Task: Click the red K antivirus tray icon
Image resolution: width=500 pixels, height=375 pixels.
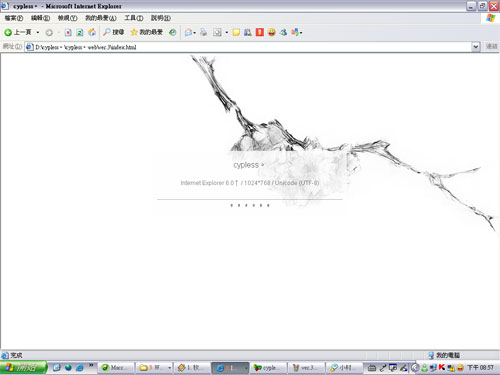Action: tap(442, 367)
